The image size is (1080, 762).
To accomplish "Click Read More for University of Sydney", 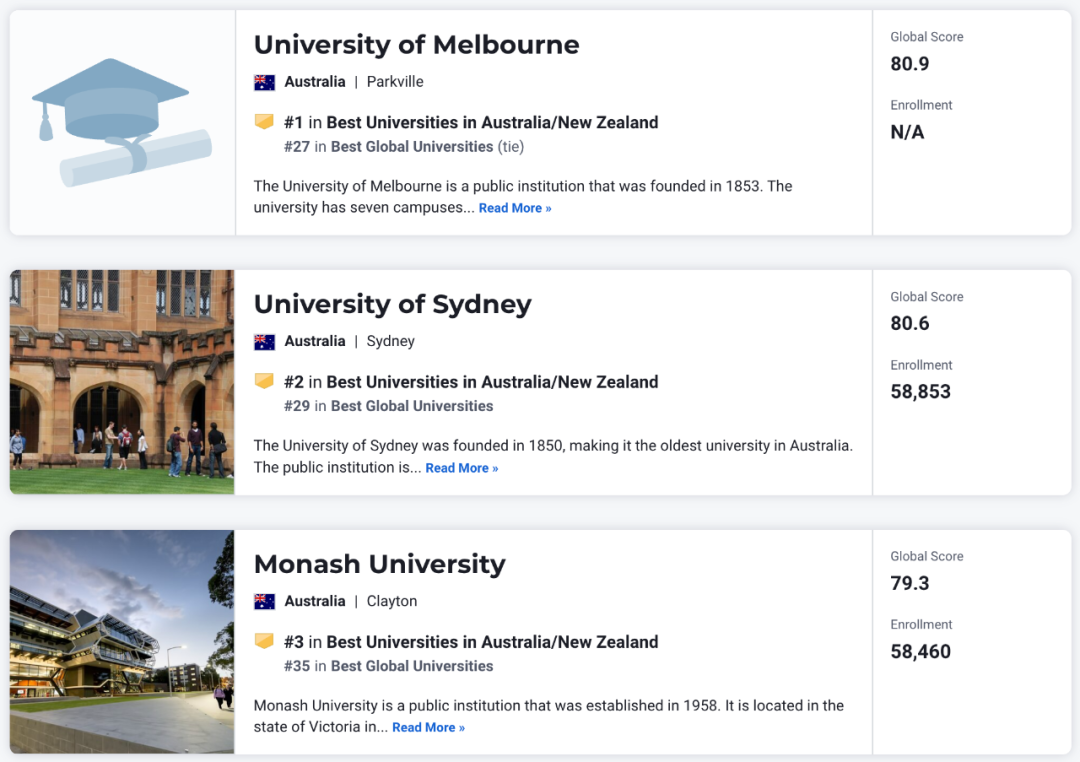I will coord(461,468).
